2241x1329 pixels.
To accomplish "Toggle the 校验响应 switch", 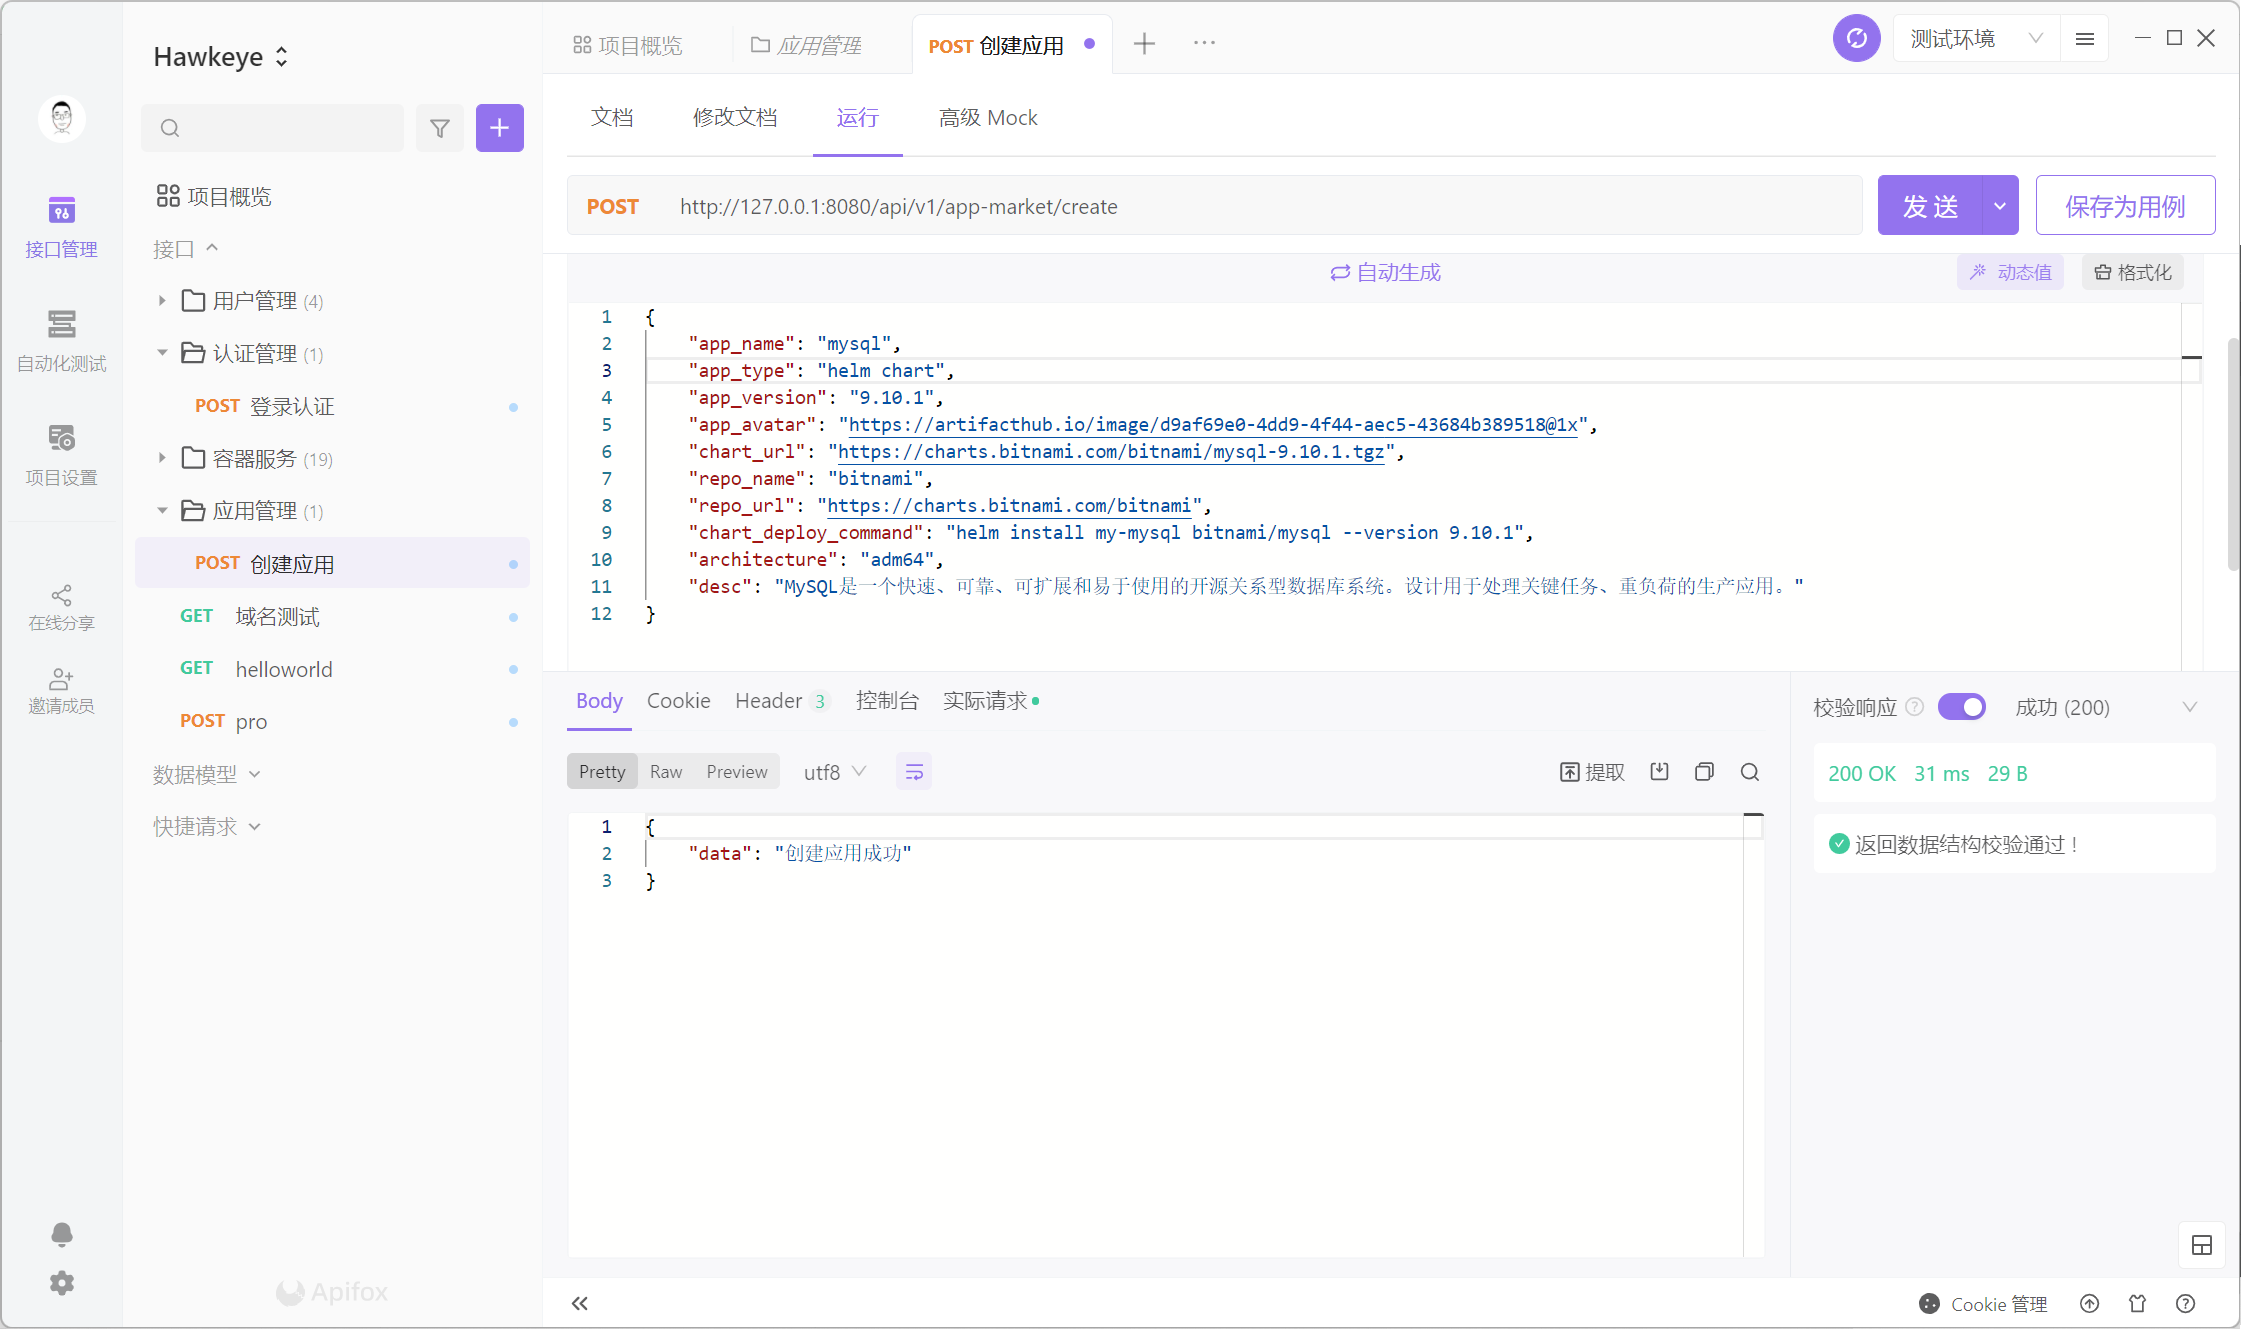I will (x=1962, y=707).
